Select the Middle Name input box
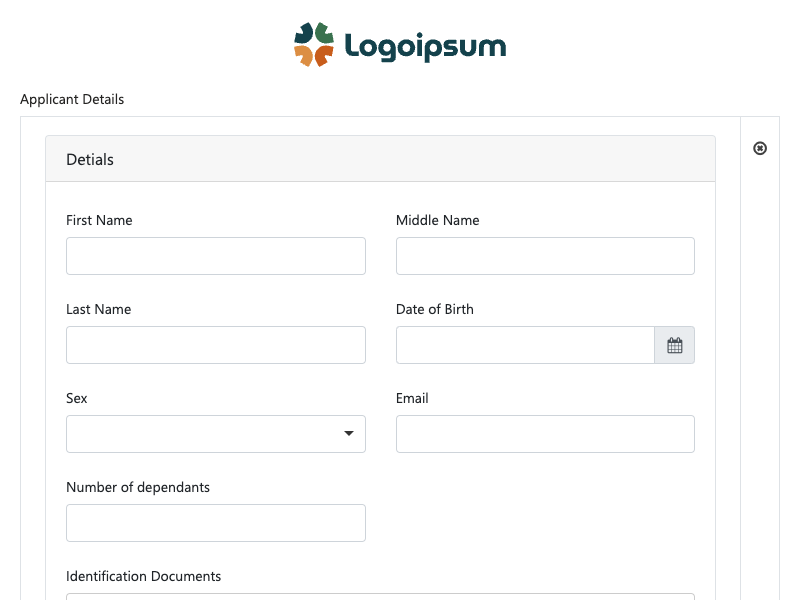800x600 pixels. click(x=545, y=256)
